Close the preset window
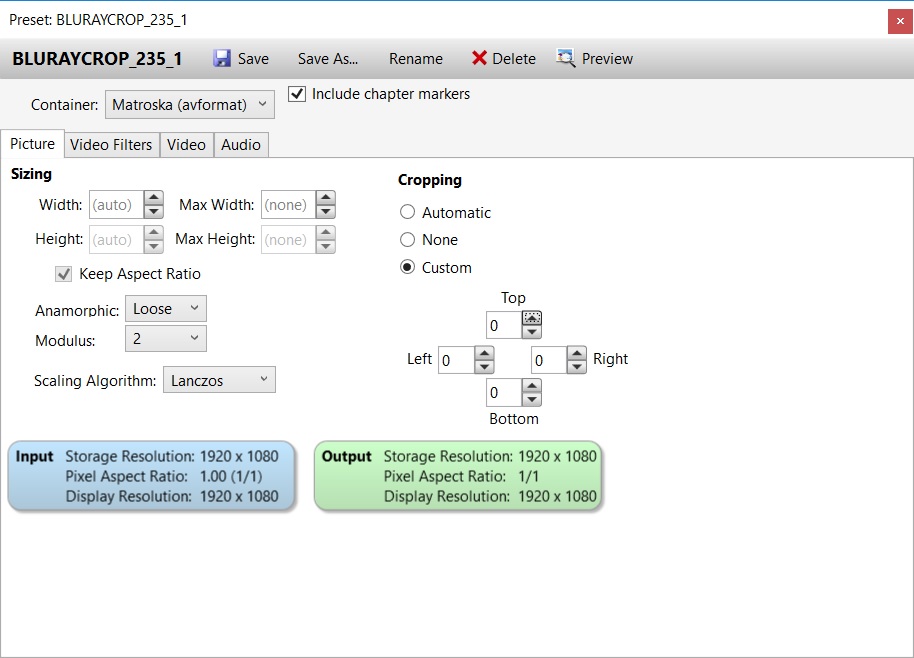The height and width of the screenshot is (658, 914). click(900, 21)
